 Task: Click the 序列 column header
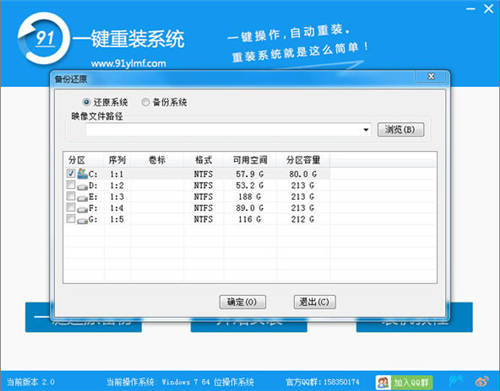coord(117,160)
